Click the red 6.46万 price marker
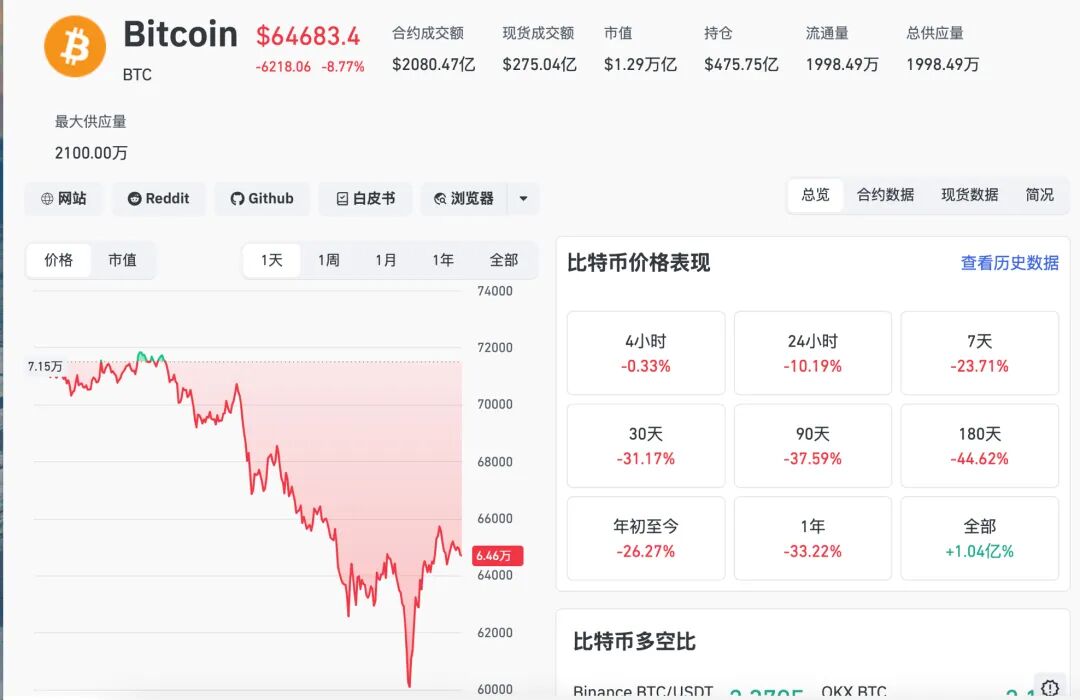 click(498, 555)
